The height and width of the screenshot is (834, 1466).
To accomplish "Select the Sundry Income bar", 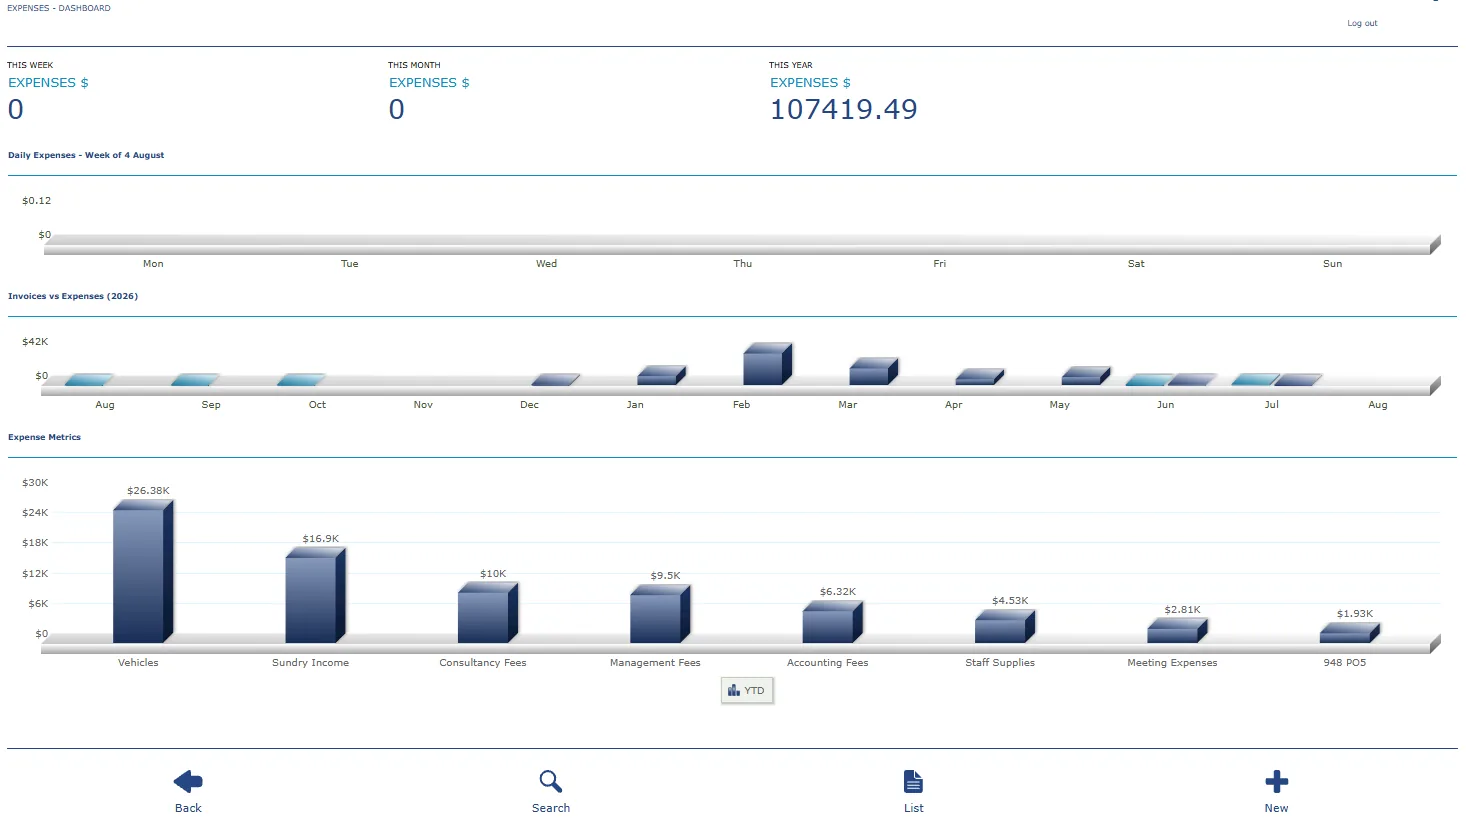I will coord(315,595).
